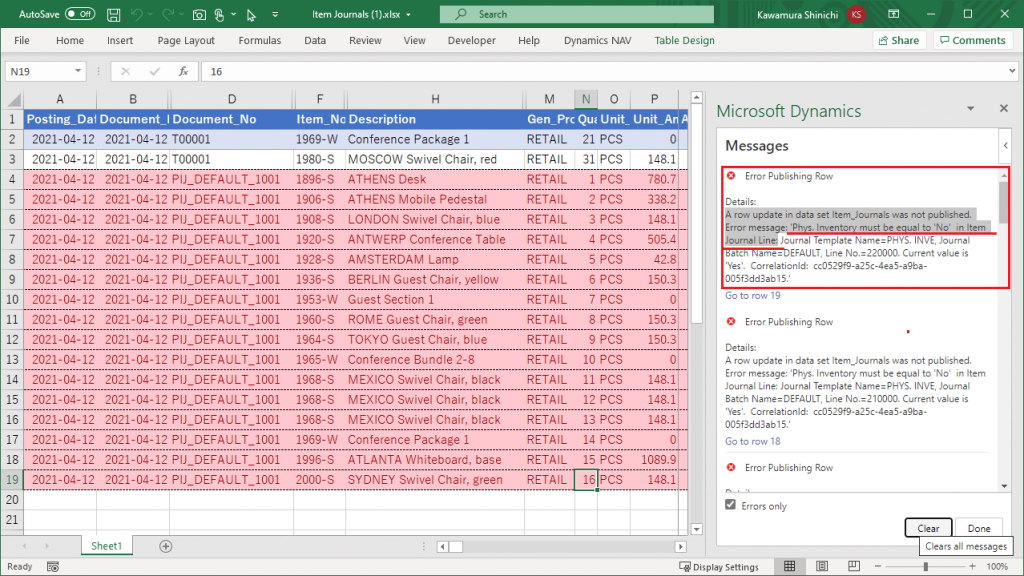Screen dimensions: 1024x576
Task: Open the Data tab
Action: coord(315,40)
